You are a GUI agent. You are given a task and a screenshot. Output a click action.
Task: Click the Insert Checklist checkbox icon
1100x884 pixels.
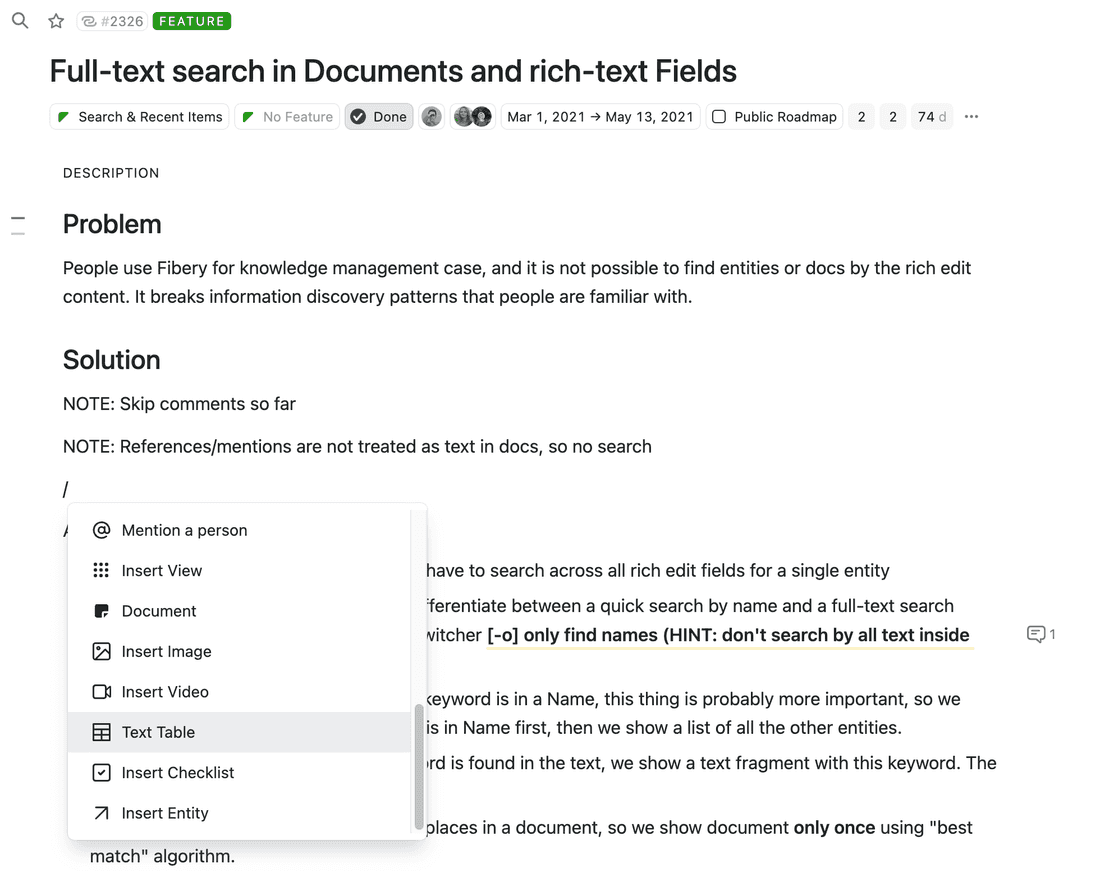click(101, 772)
